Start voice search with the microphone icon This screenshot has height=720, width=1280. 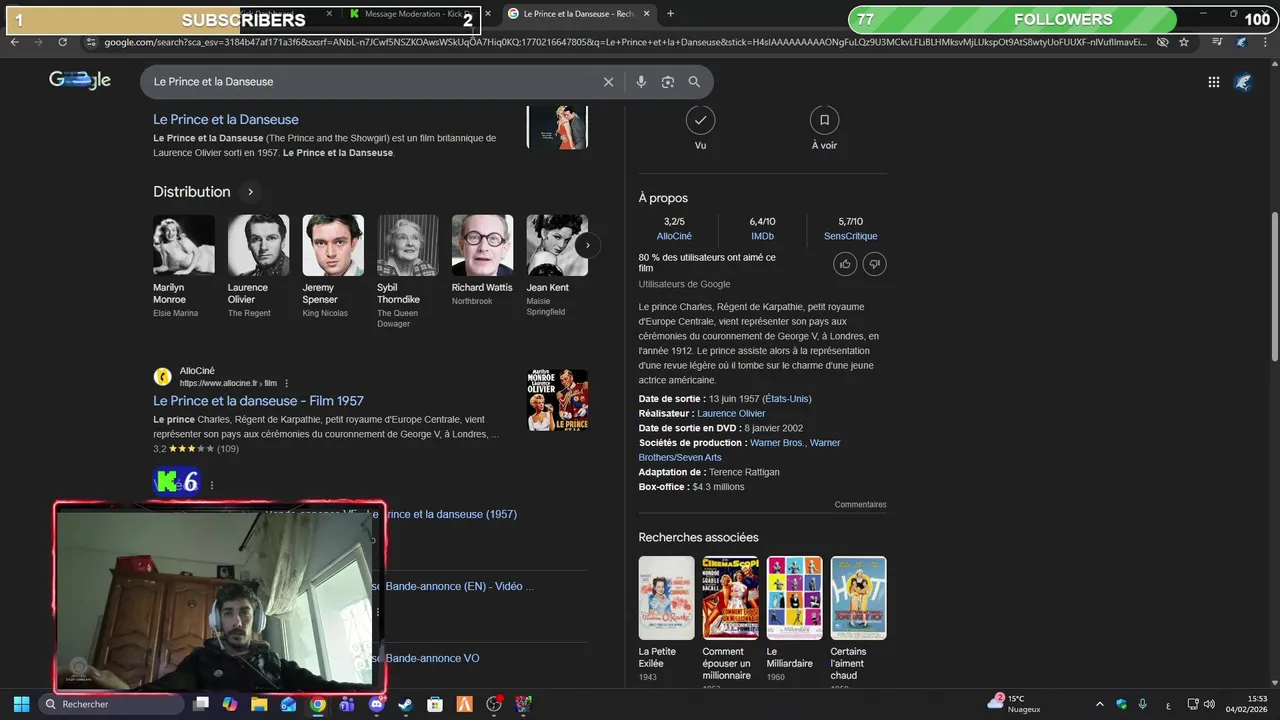click(x=641, y=82)
